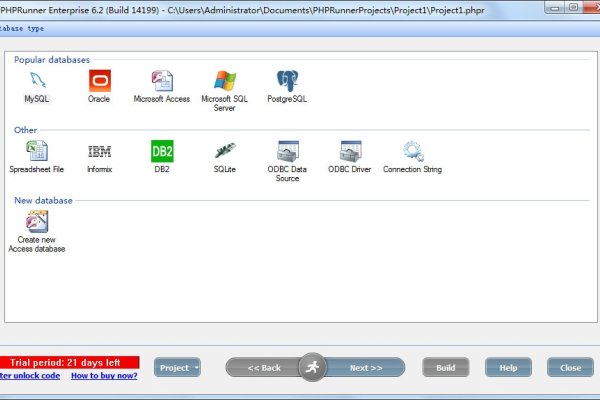Image resolution: width=600 pixels, height=400 pixels.
Task: Open Help from the bottom bar
Action: tap(508, 368)
